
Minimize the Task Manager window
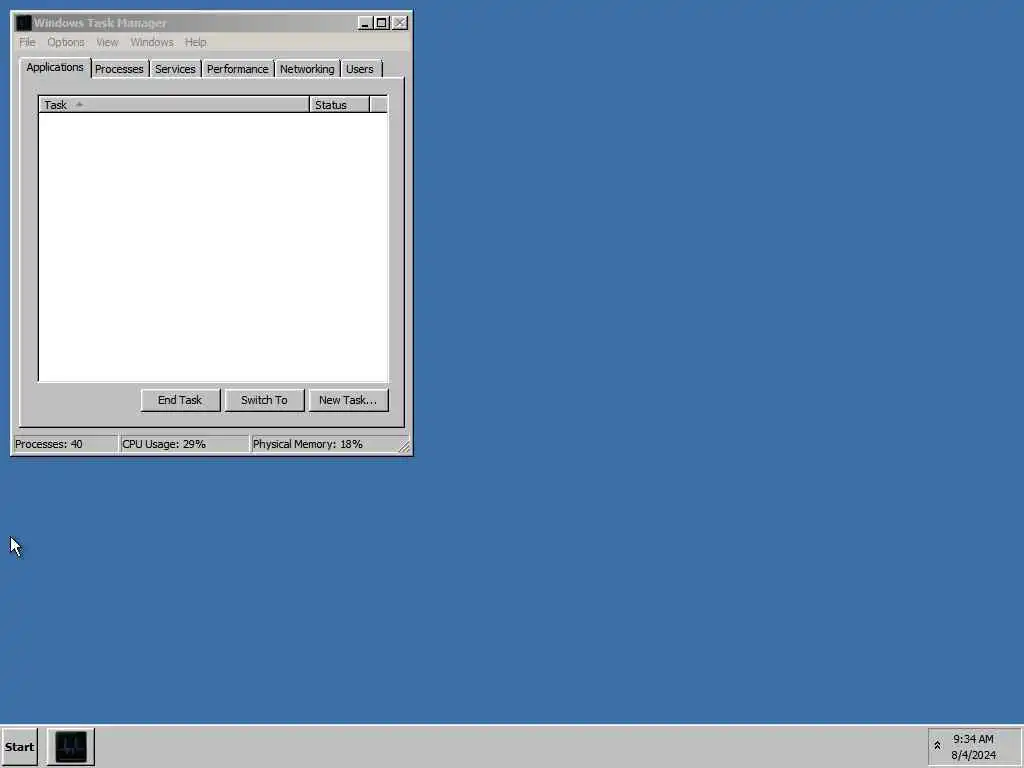pos(366,23)
